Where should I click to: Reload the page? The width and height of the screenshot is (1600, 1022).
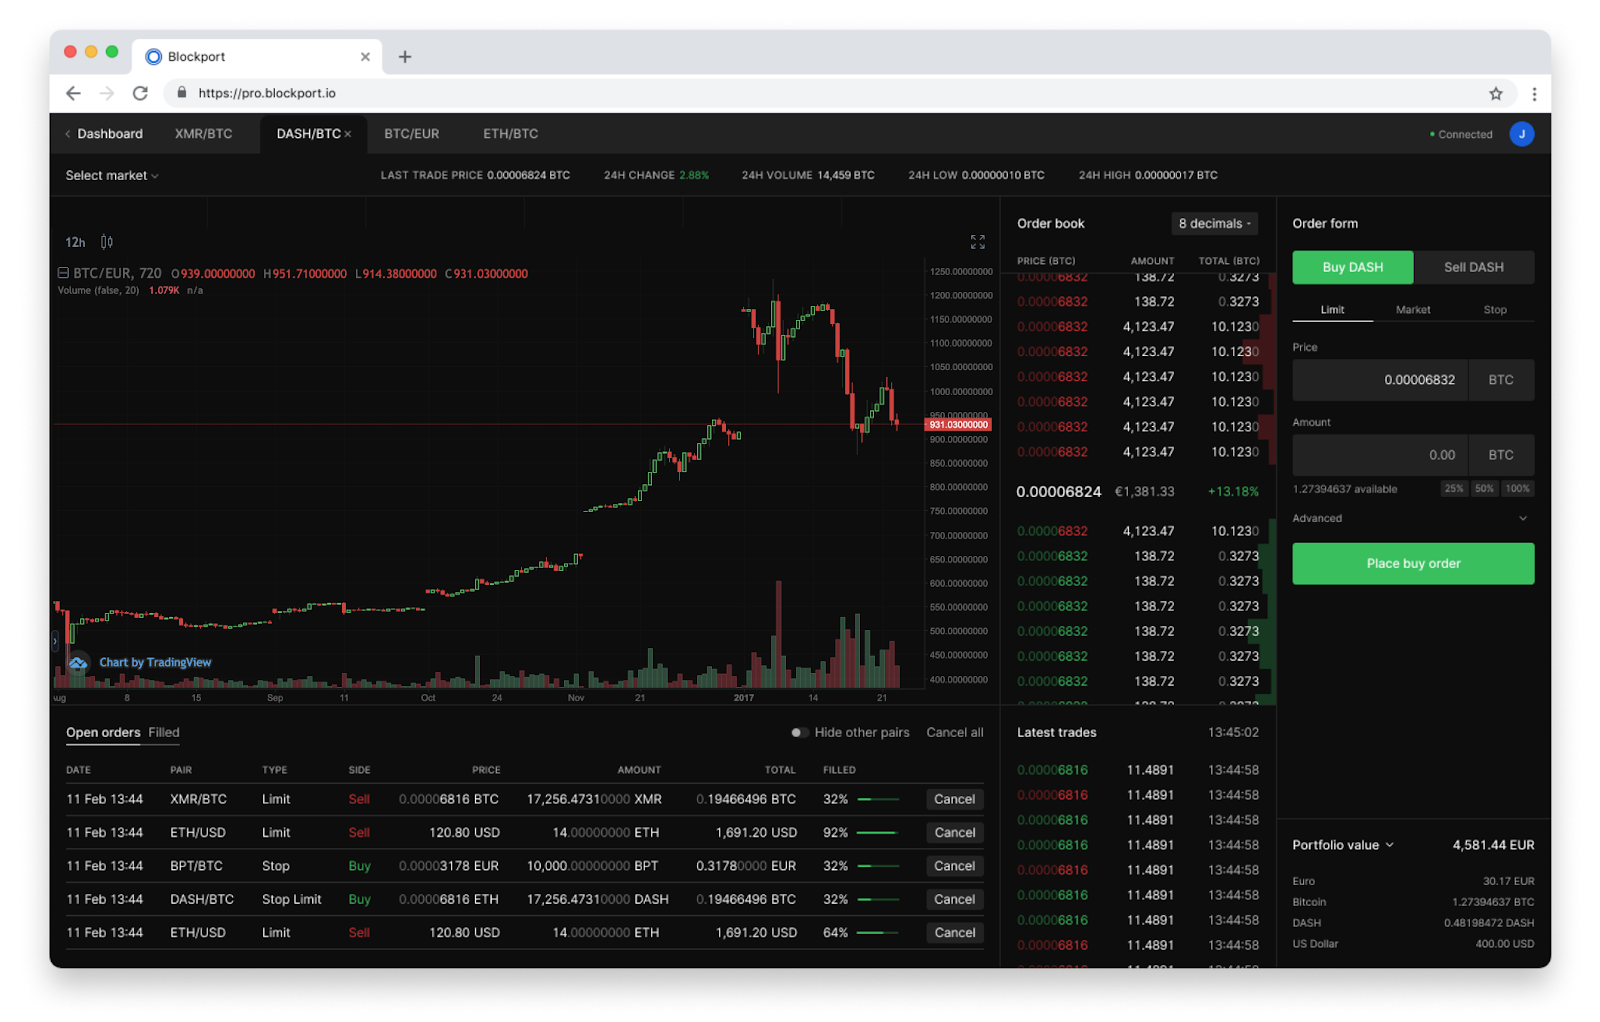click(140, 93)
